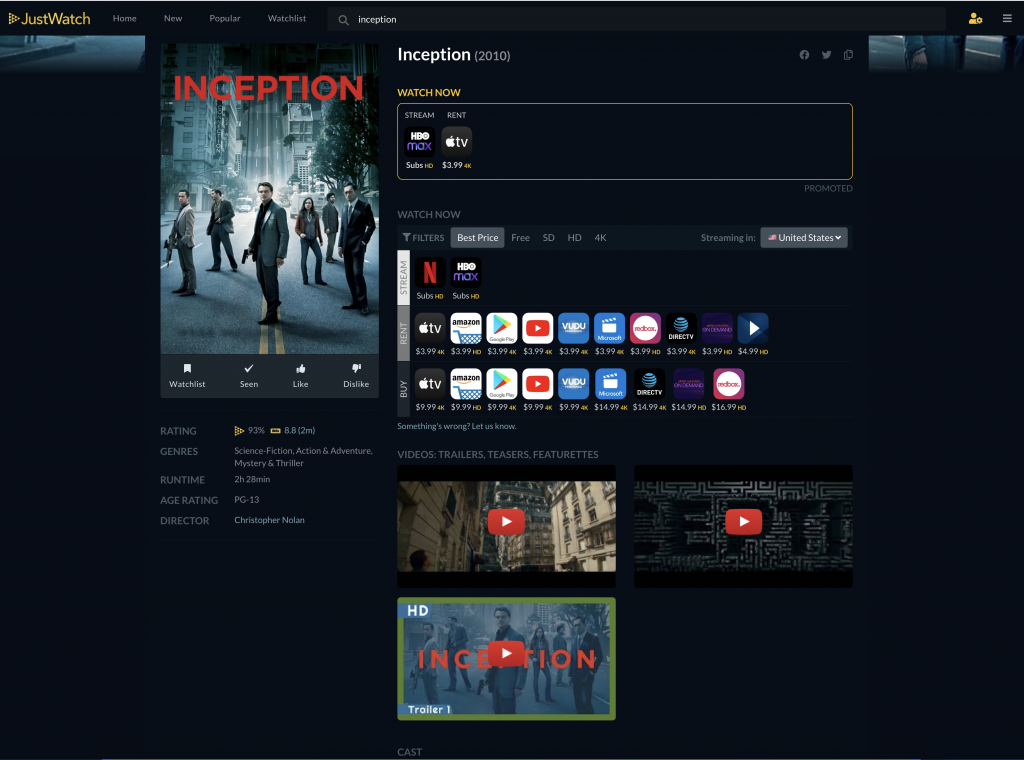This screenshot has height=760, width=1024.
Task: Like the movie with the thumbs-up
Action: pos(301,375)
